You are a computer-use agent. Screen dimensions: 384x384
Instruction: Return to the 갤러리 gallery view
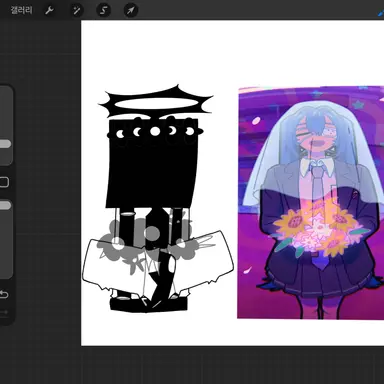click(x=21, y=10)
